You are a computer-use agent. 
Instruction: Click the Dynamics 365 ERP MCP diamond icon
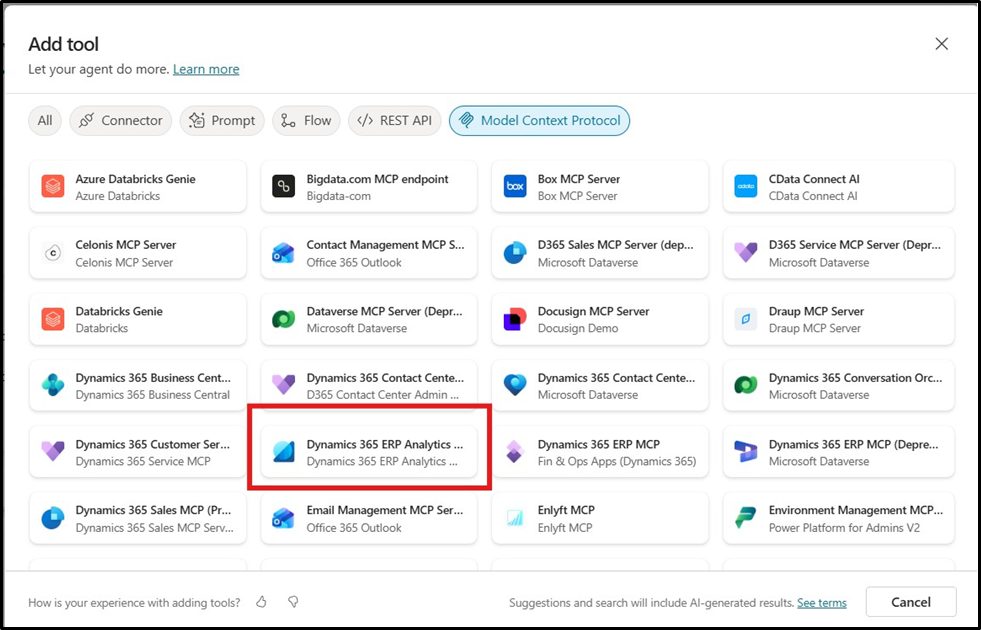[x=515, y=452]
